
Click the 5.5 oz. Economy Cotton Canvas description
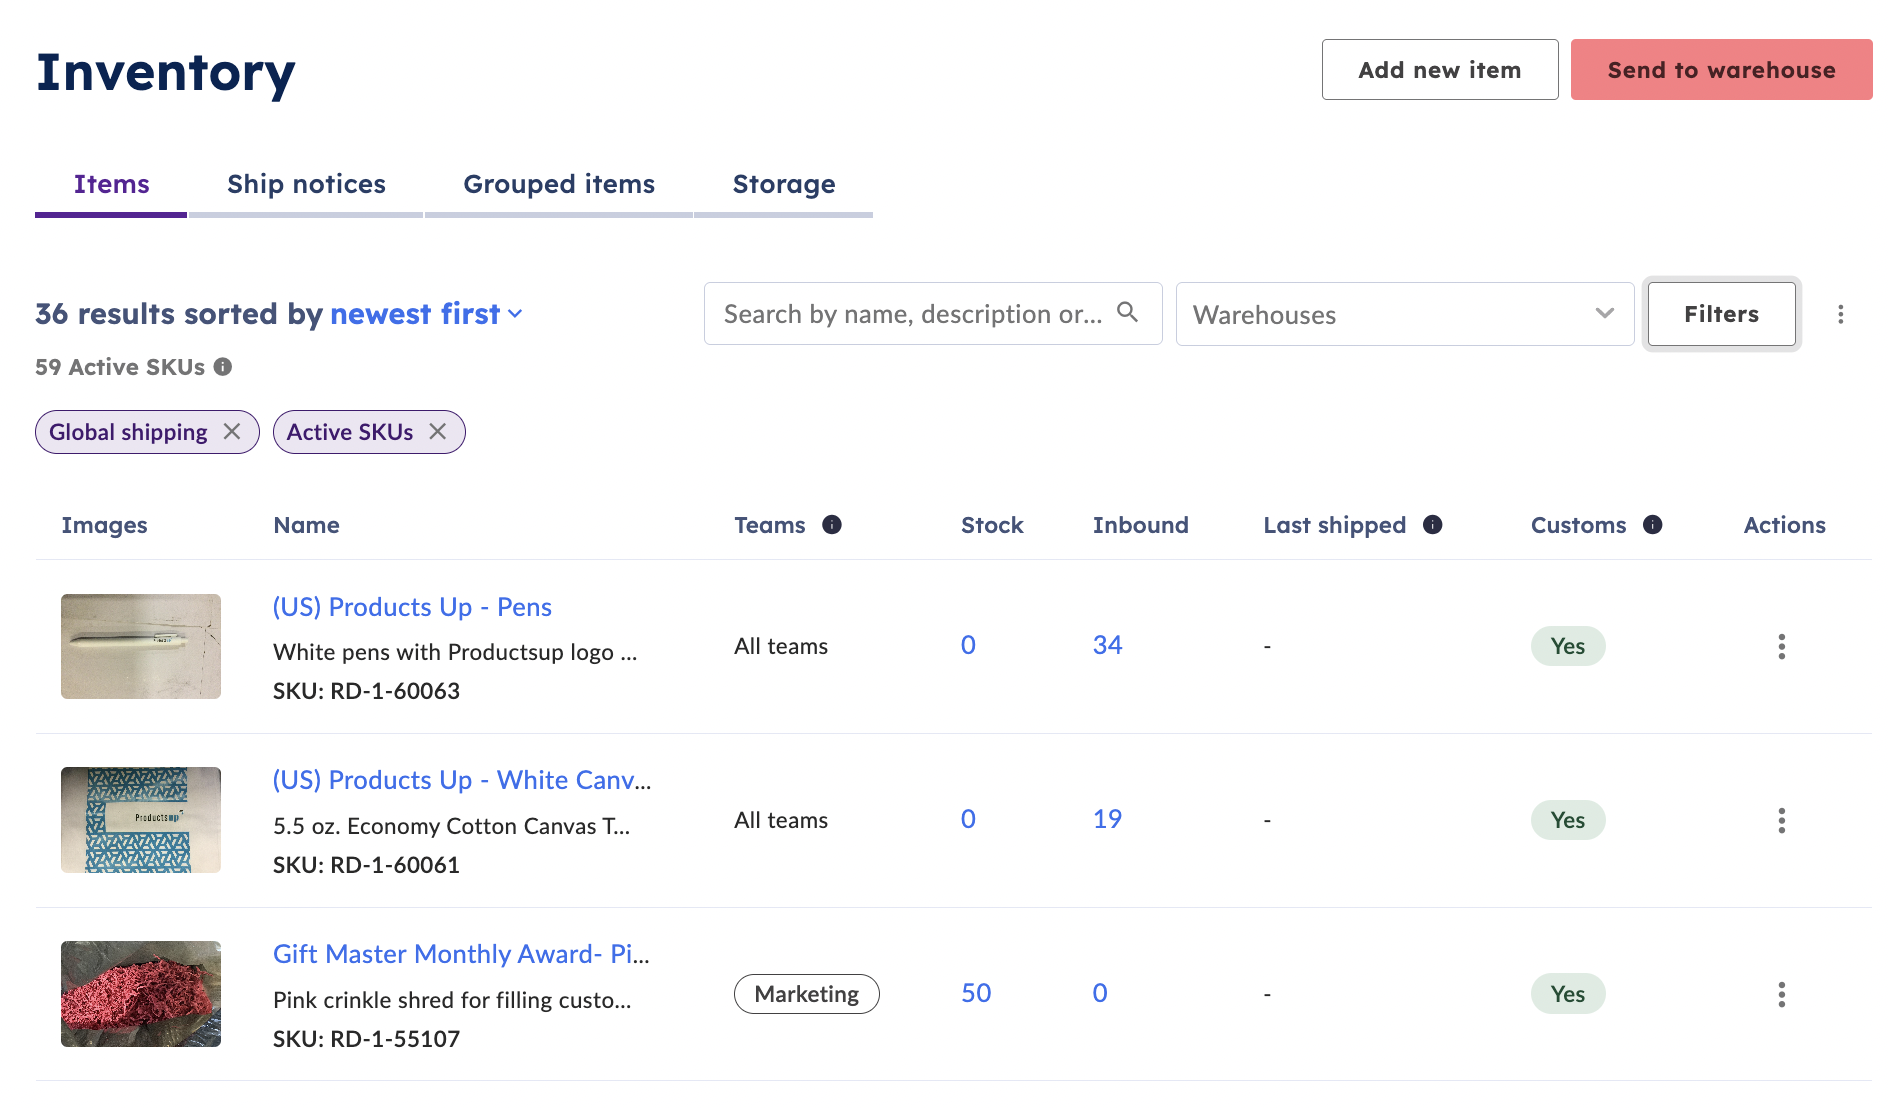point(451,826)
